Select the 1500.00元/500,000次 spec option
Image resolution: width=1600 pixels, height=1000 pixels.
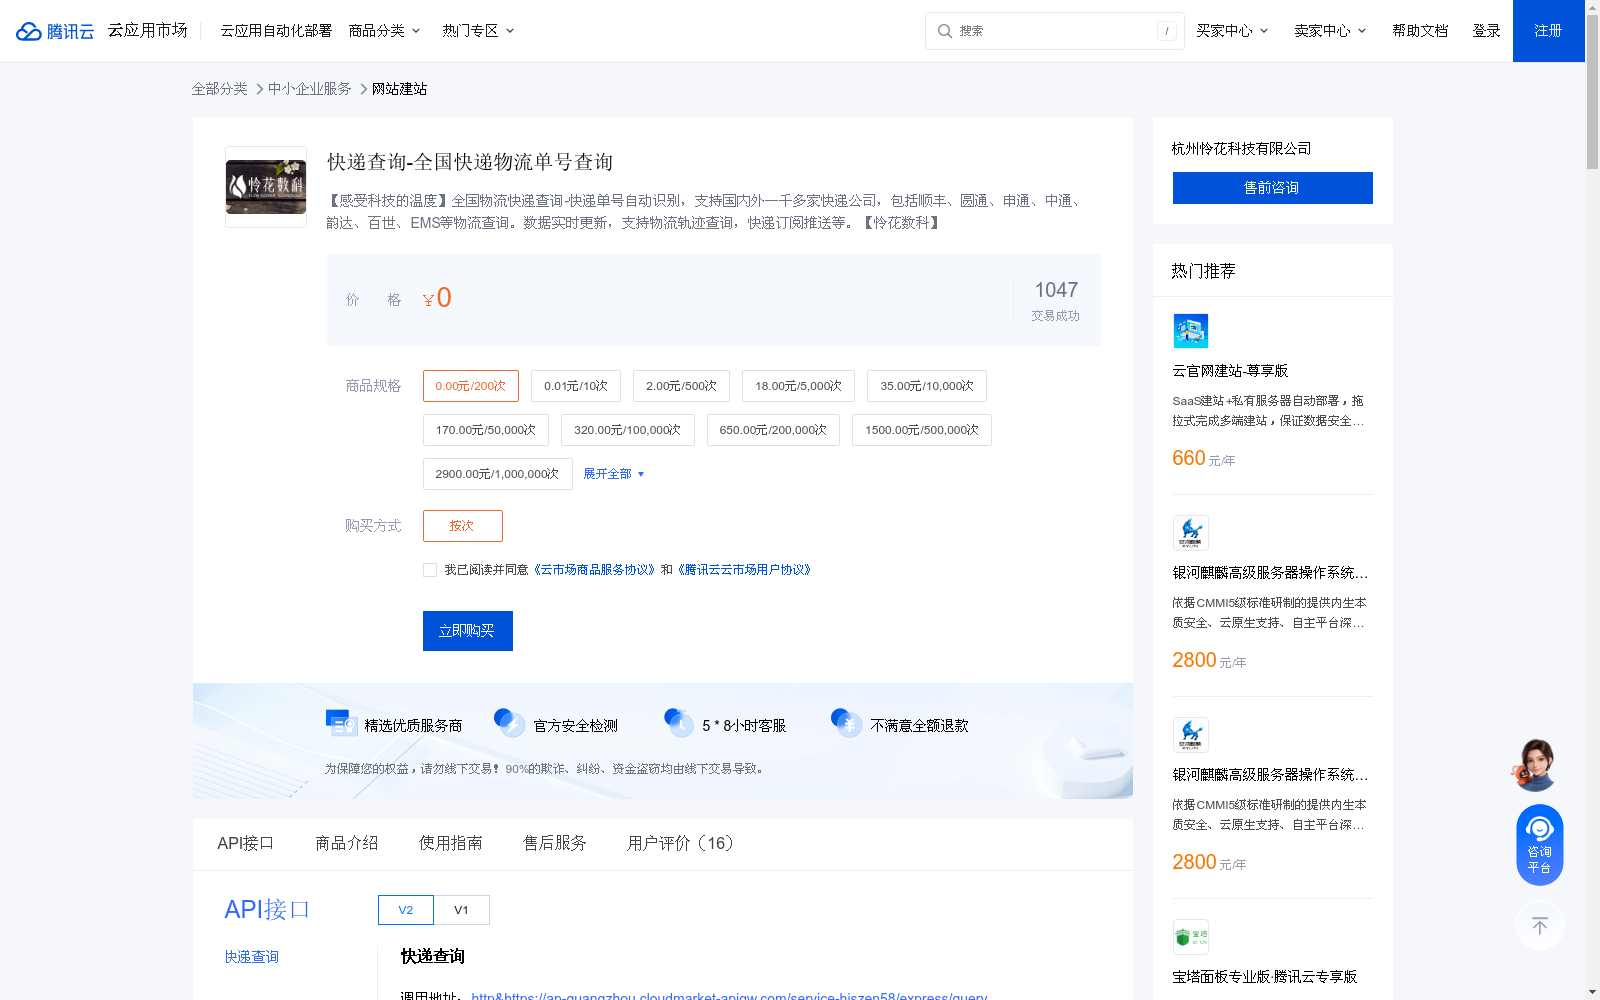(x=922, y=430)
